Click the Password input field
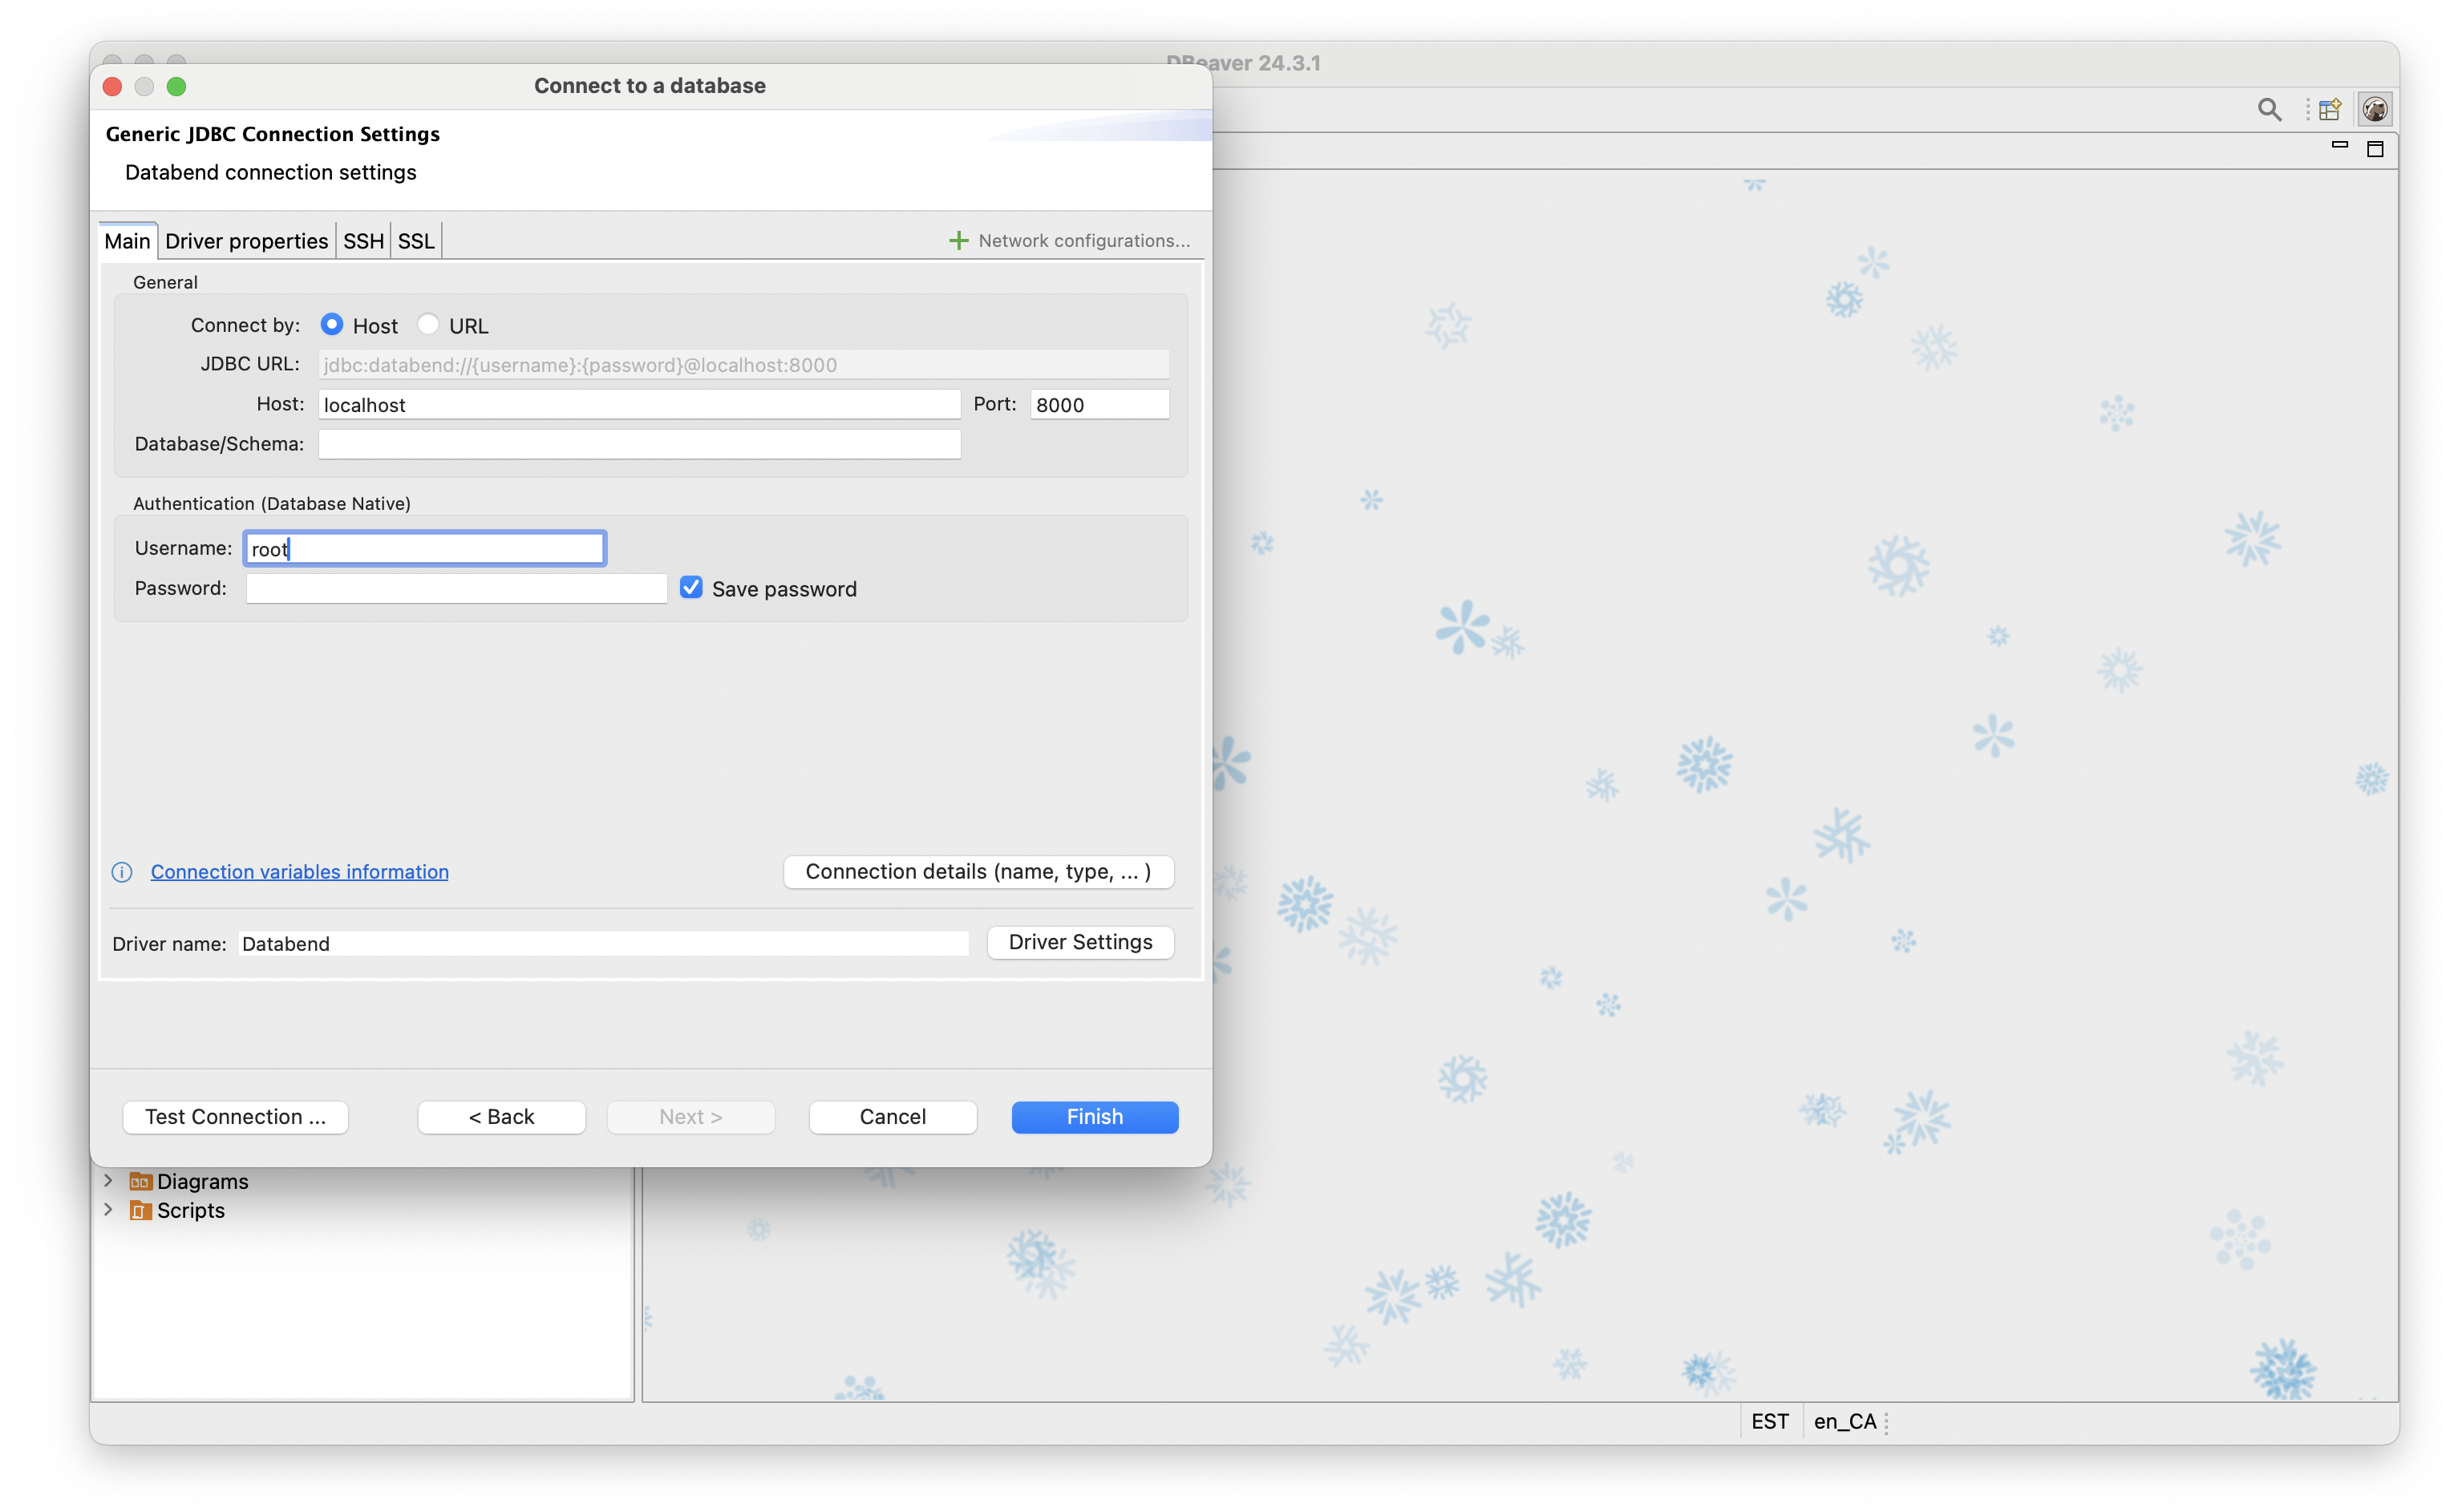 [456, 588]
